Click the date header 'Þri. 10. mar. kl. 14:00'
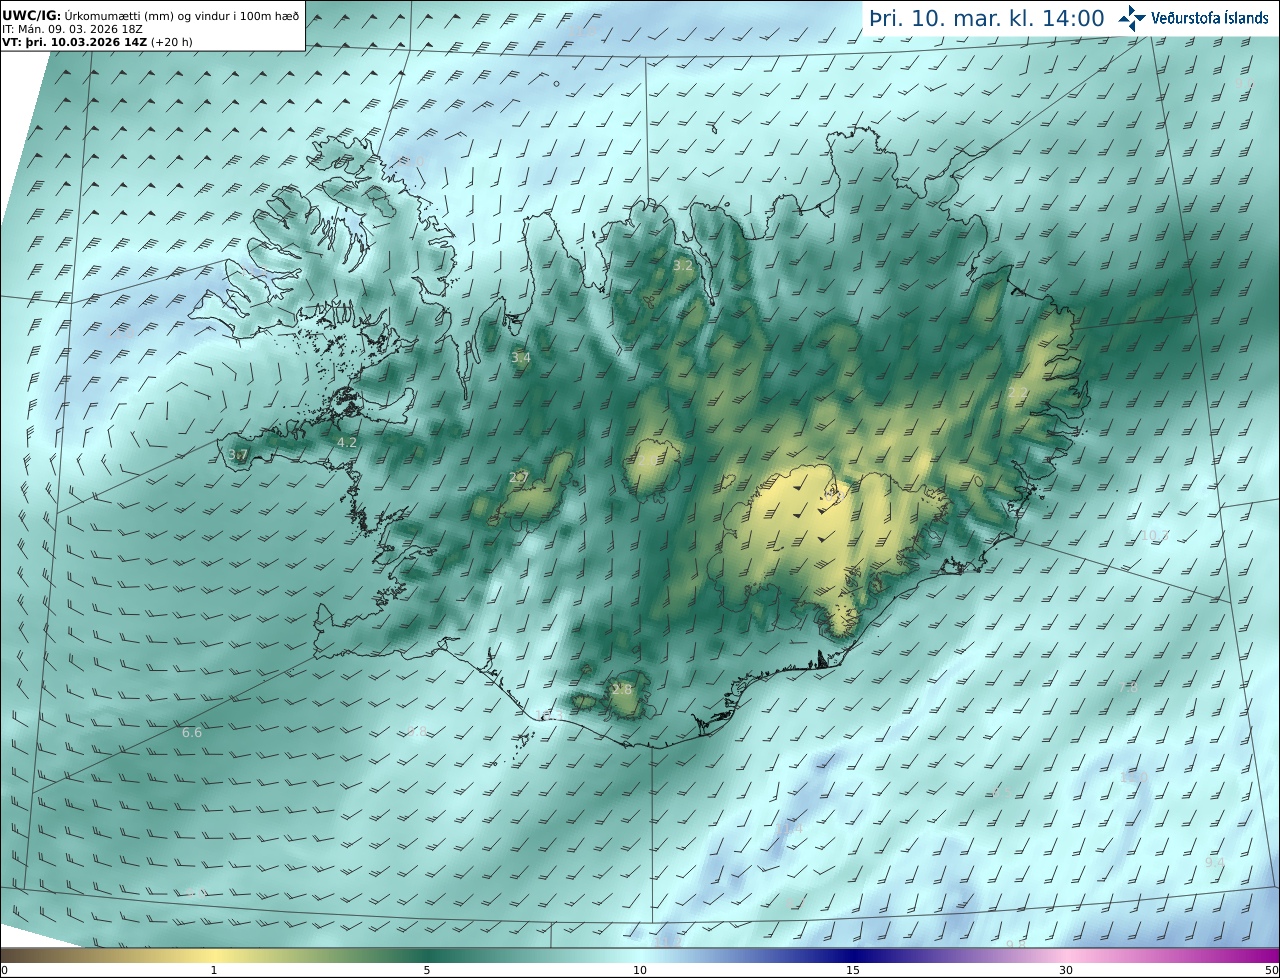Screen dimensions: 1280x978 [986, 18]
